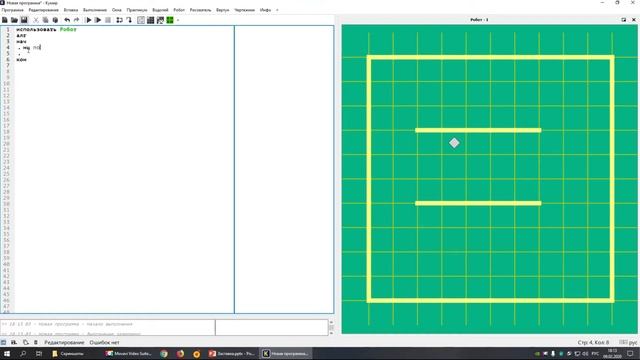Stop program execution
This screenshot has width=640, height=360.
[x=108, y=20]
